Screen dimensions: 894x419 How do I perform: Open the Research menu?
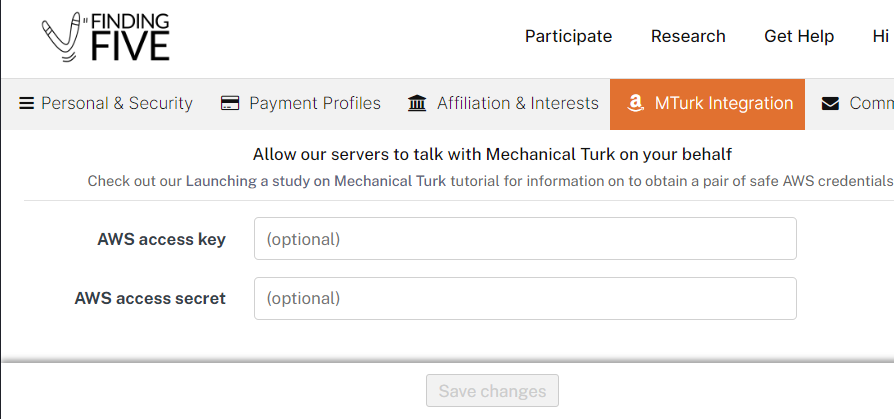[688, 36]
